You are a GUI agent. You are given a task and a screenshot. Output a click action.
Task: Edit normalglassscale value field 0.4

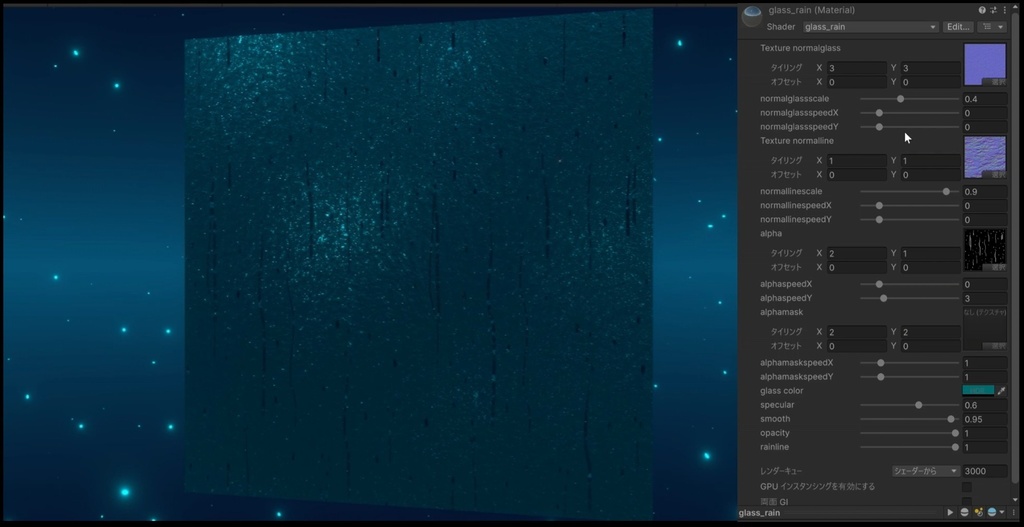(985, 99)
